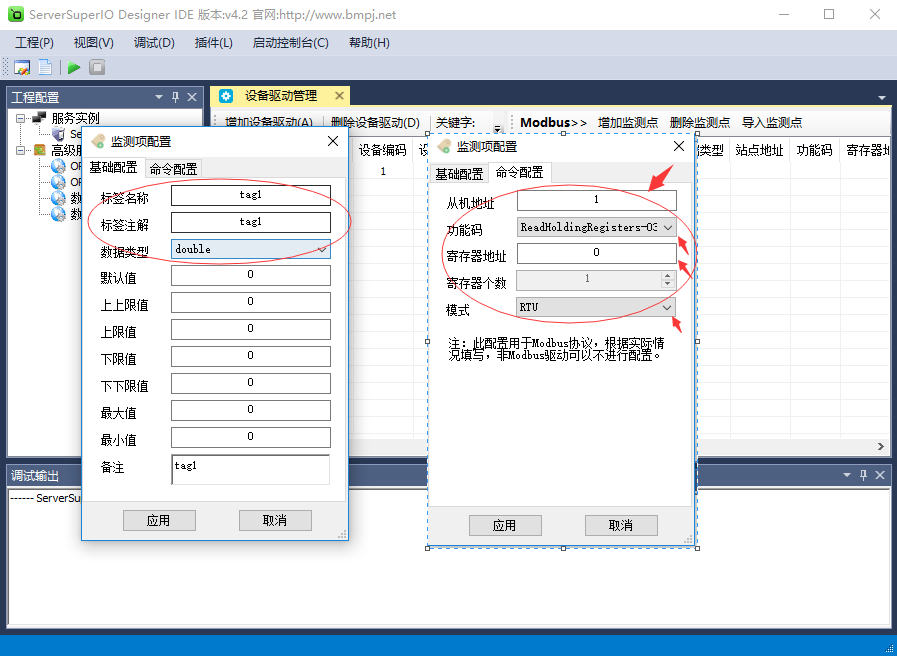Close the 调试输出 panel
Screen dimensions: 897x656
point(880,475)
